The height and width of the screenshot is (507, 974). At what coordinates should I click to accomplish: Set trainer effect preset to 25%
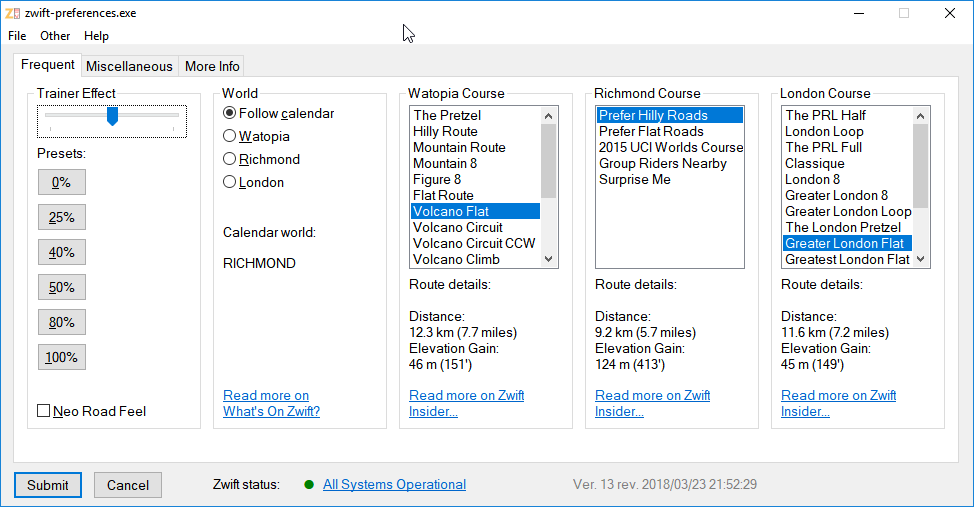[61, 217]
